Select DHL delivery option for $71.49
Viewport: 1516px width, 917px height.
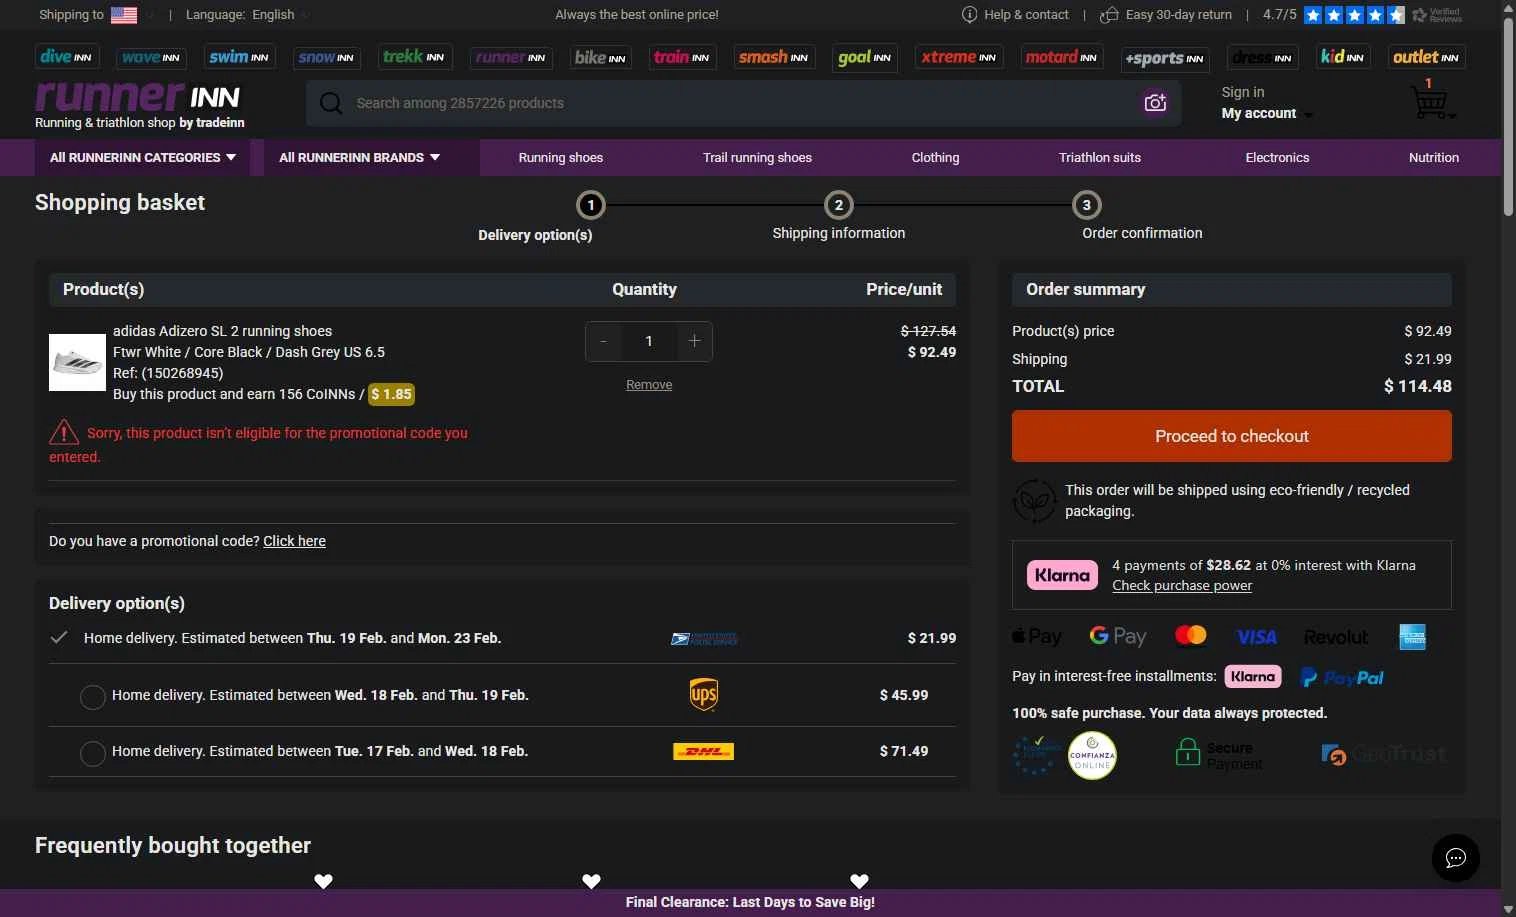[x=93, y=753]
